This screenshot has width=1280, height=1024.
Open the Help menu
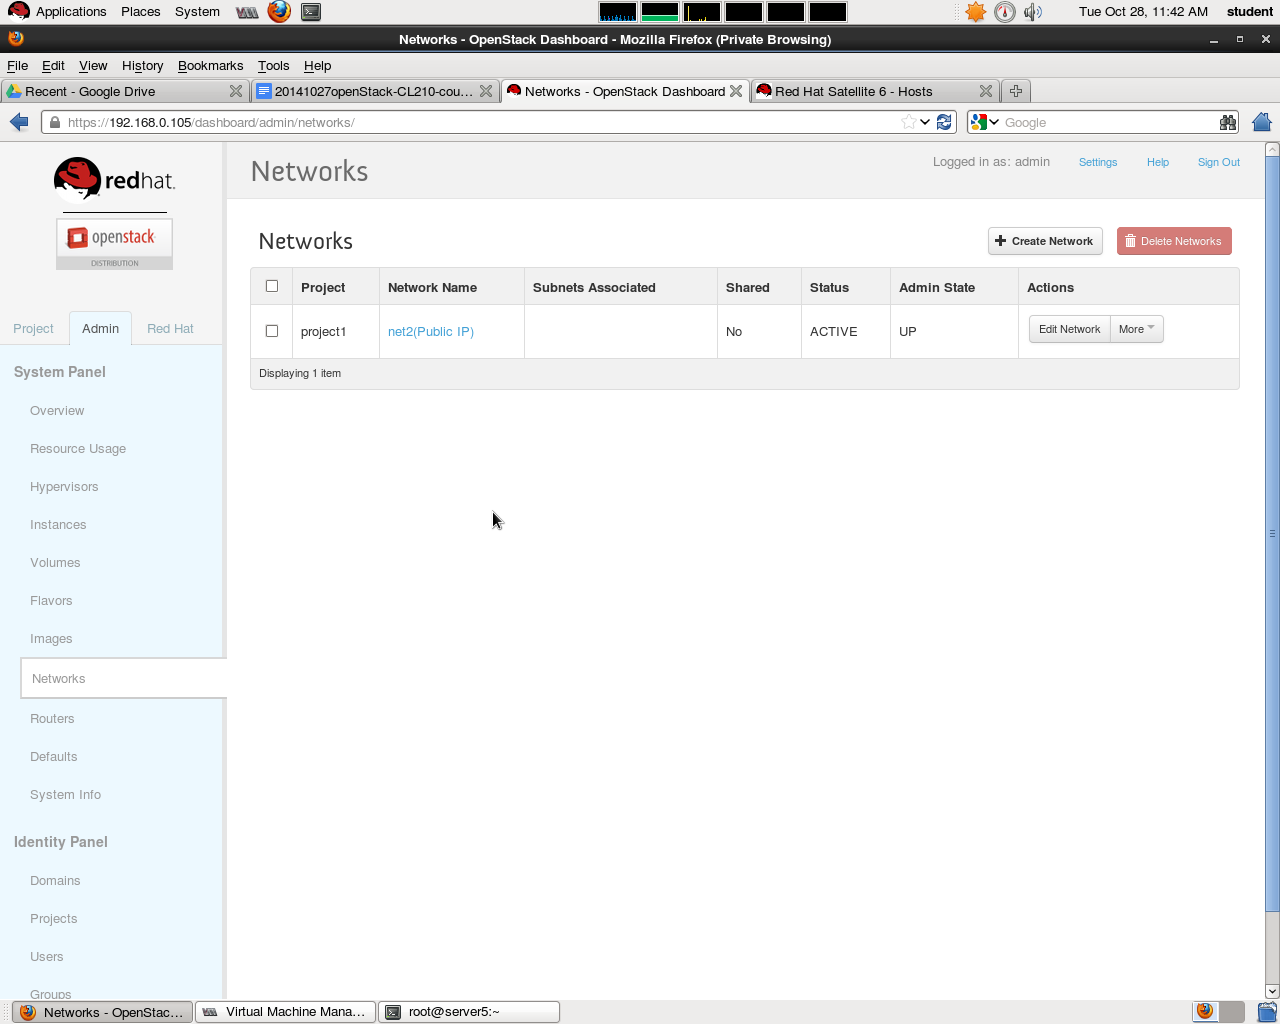click(x=317, y=65)
